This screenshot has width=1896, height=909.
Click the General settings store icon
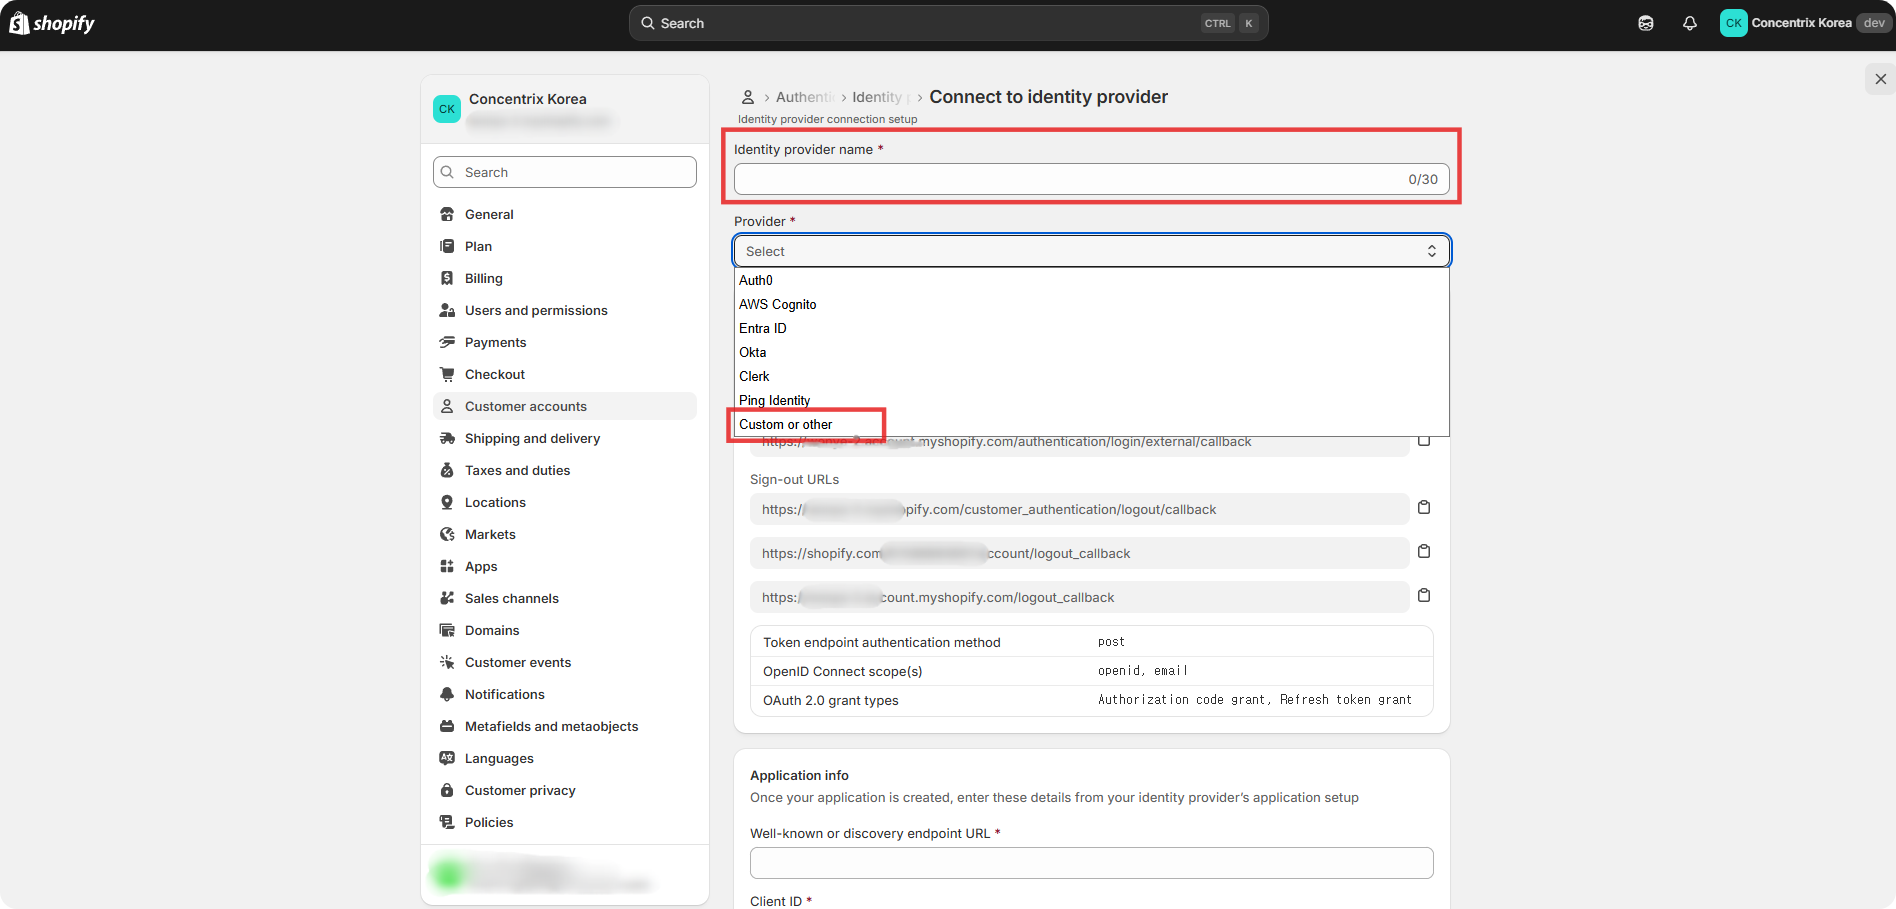[447, 214]
